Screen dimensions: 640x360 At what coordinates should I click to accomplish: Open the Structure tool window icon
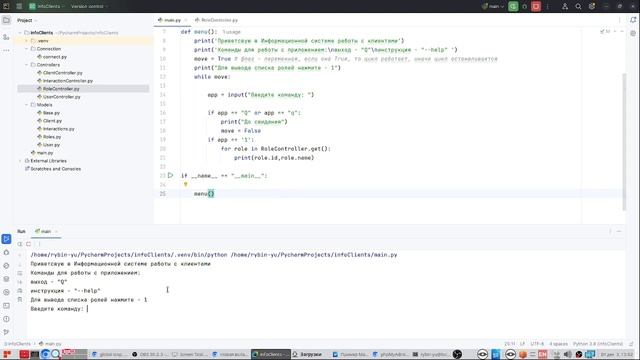point(6,37)
